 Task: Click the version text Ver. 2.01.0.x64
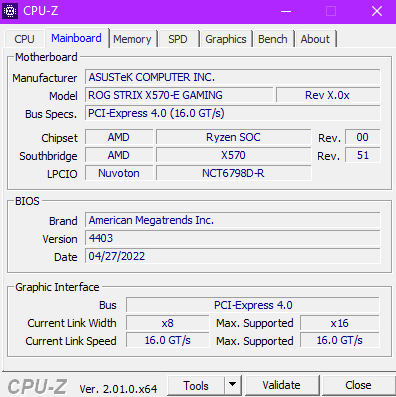click(118, 388)
